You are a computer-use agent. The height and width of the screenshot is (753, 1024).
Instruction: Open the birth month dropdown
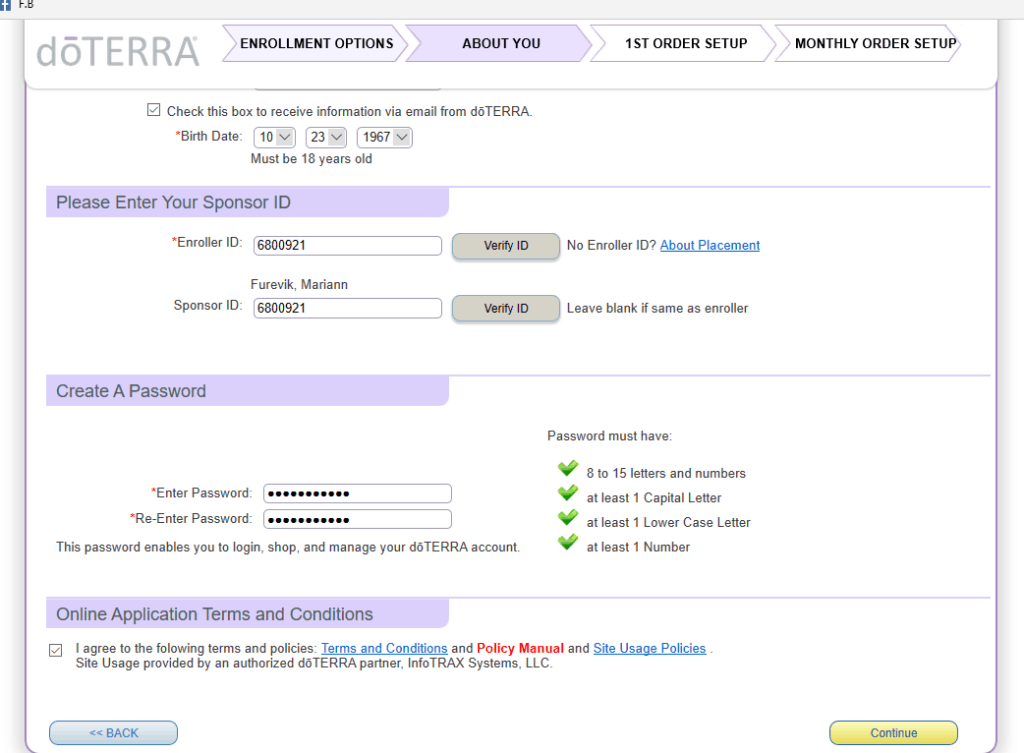click(274, 137)
